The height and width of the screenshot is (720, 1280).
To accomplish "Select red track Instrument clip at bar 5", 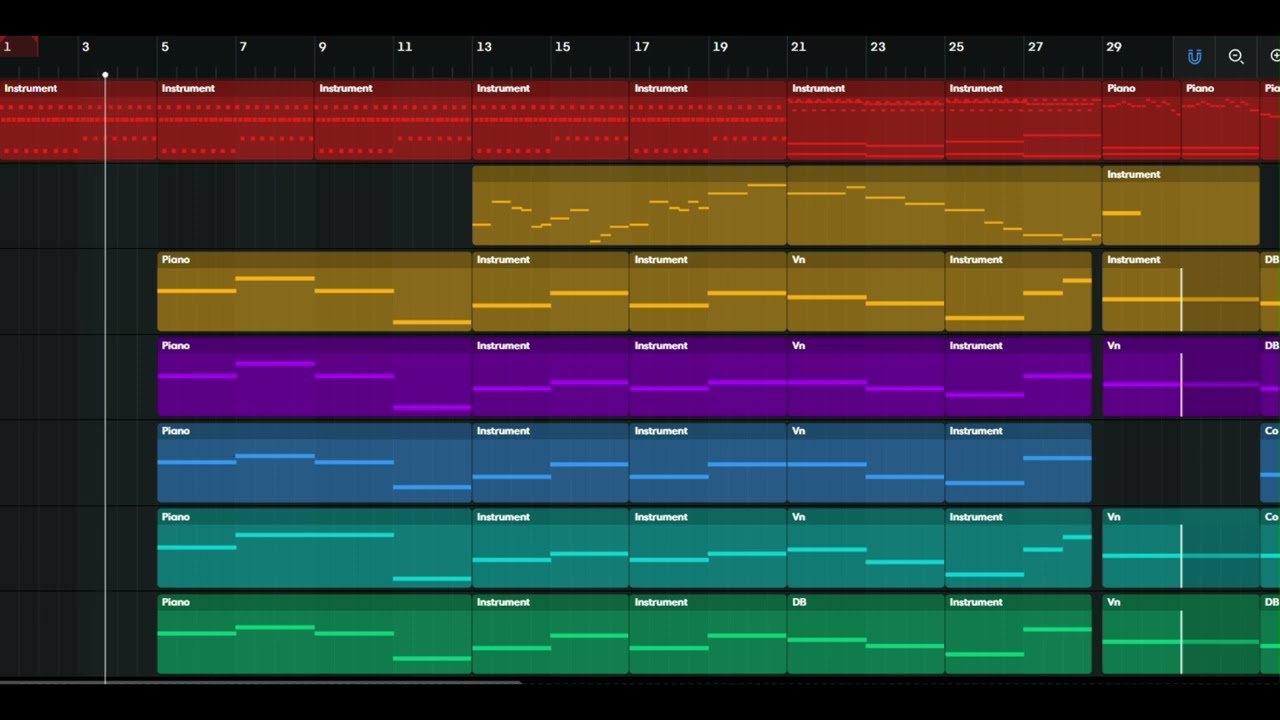I will click(x=236, y=120).
